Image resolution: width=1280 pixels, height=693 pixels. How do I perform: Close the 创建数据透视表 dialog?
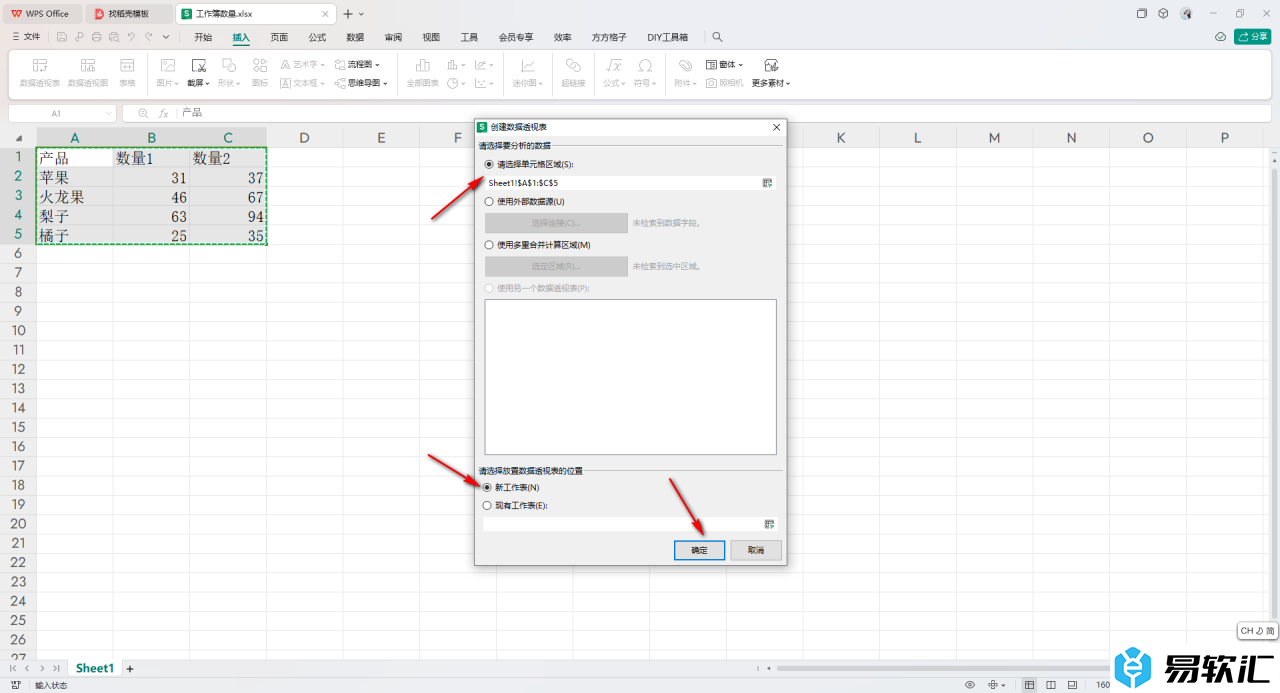click(776, 127)
